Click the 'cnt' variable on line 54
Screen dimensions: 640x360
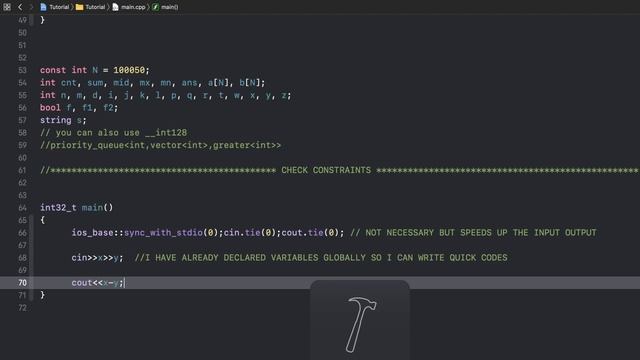(69, 83)
